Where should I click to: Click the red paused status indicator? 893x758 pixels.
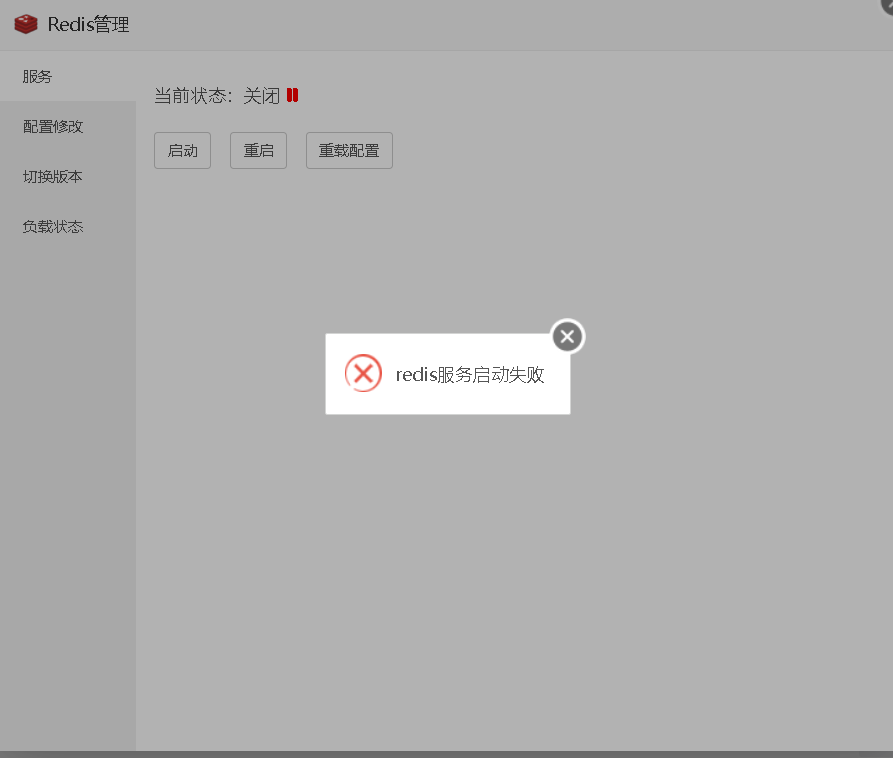(292, 95)
